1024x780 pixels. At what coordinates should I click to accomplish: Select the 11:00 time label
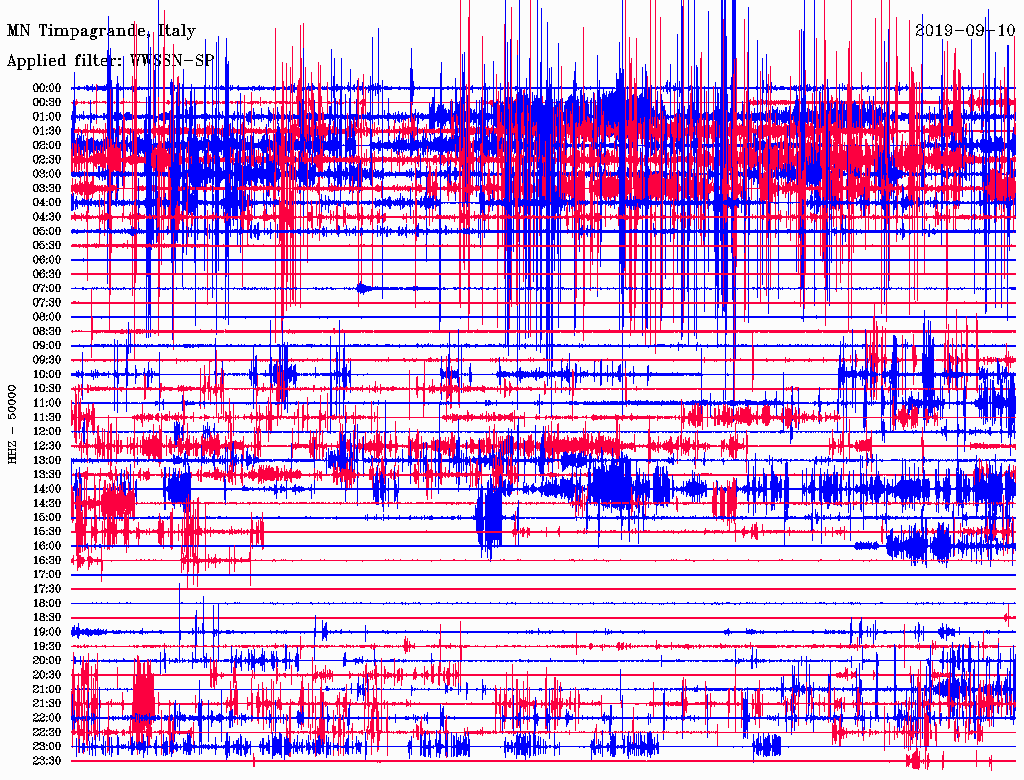pyautogui.click(x=47, y=402)
